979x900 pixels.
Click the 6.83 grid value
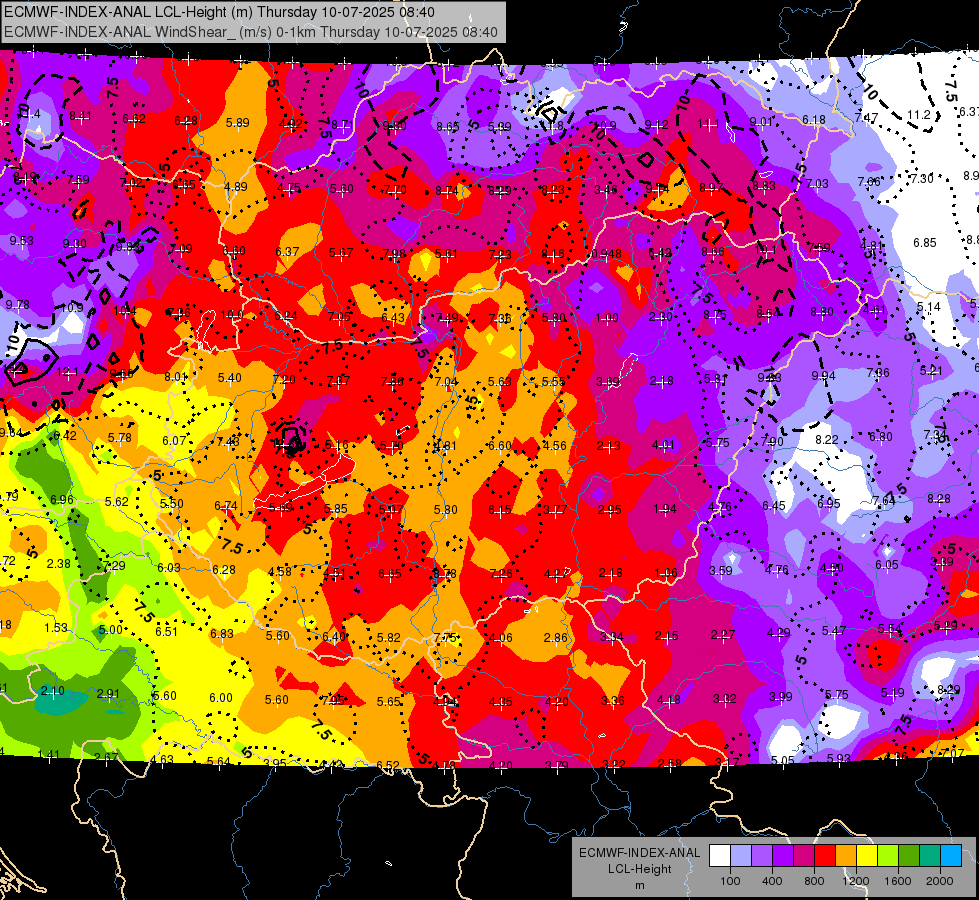click(222, 633)
